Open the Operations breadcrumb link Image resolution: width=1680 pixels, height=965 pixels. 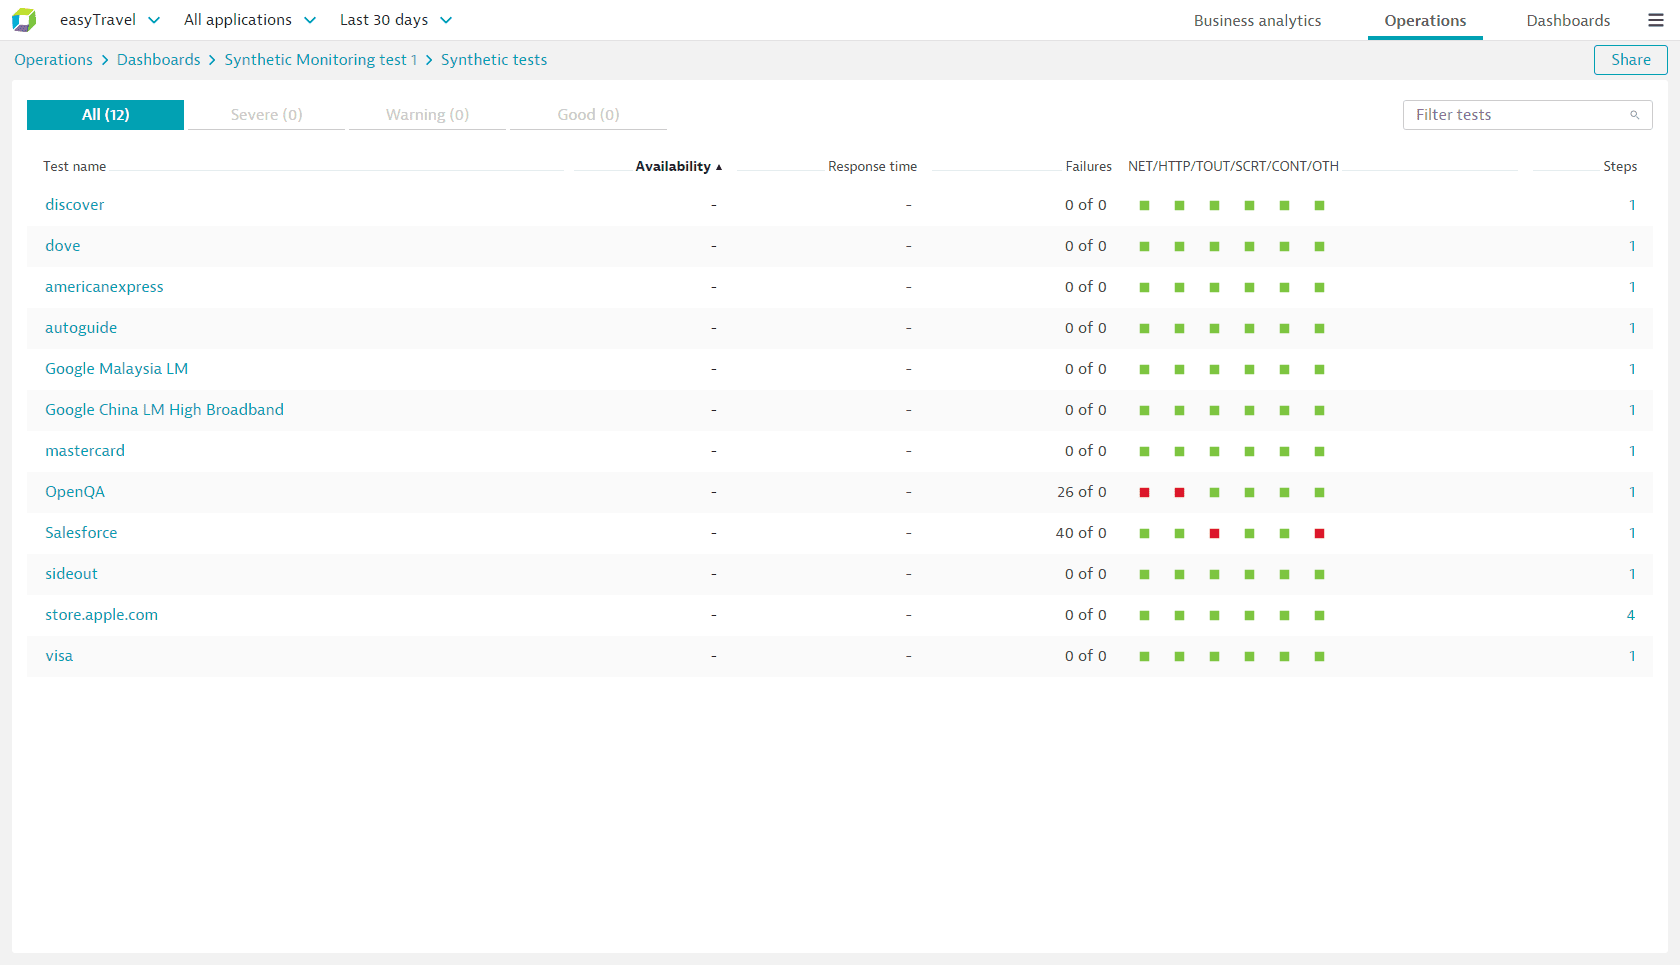[x=53, y=60]
